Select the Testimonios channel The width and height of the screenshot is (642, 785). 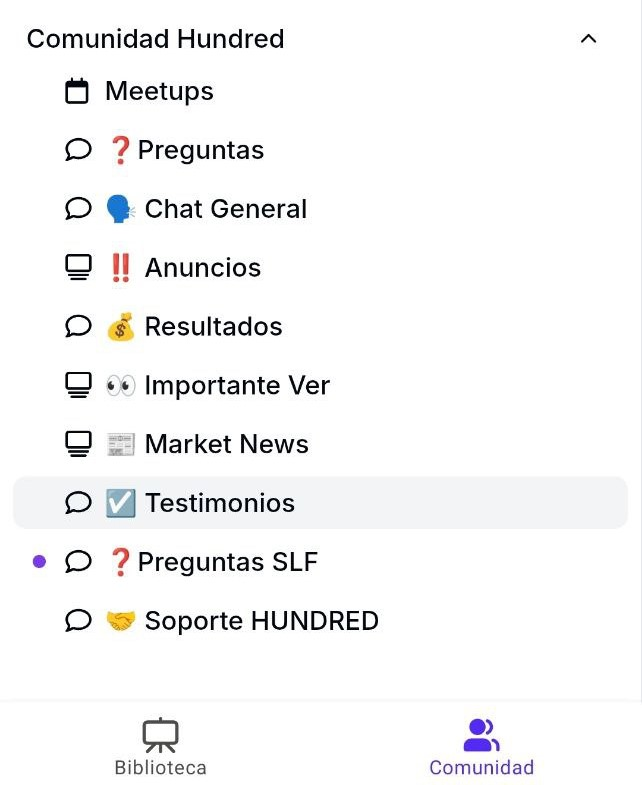coord(220,503)
